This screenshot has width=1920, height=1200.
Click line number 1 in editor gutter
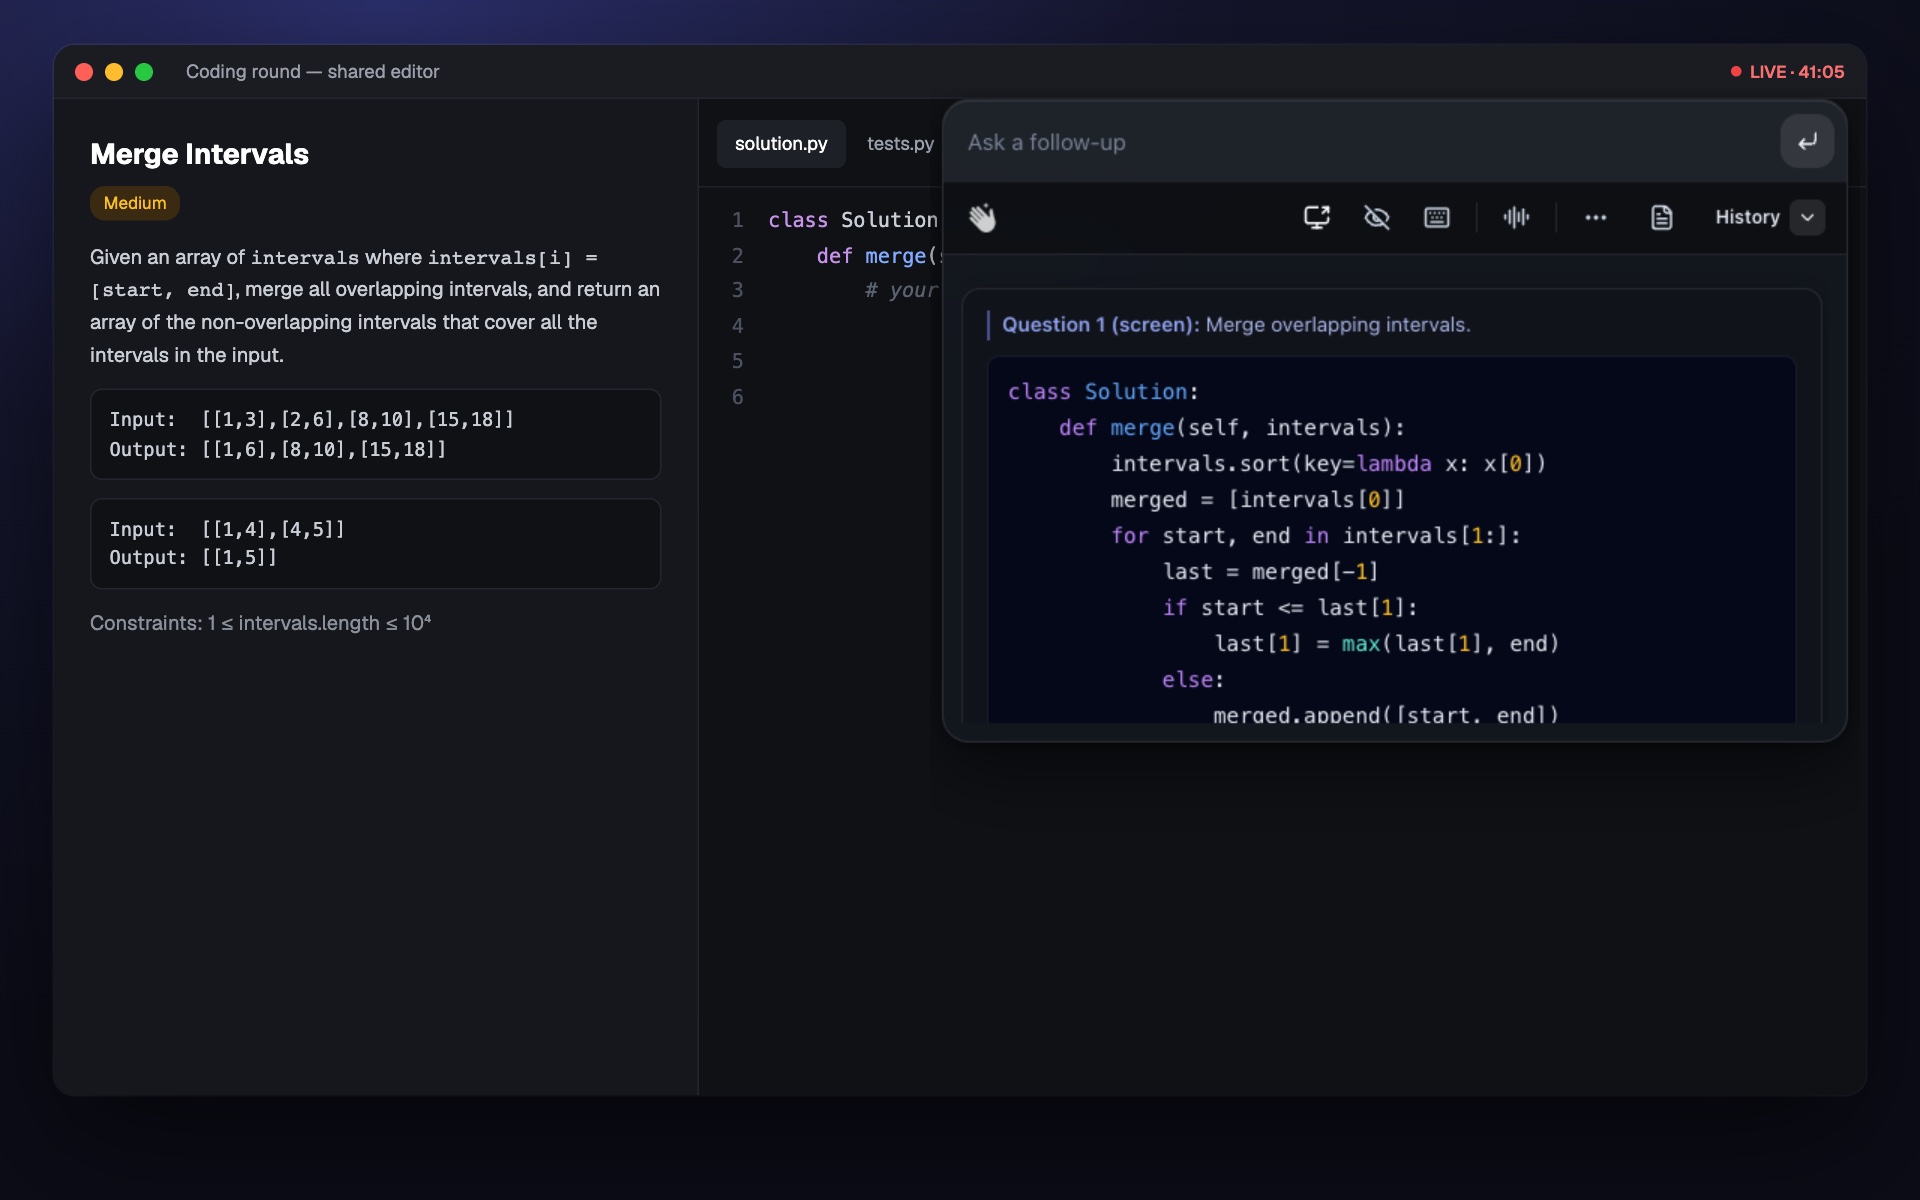pyautogui.click(x=737, y=220)
